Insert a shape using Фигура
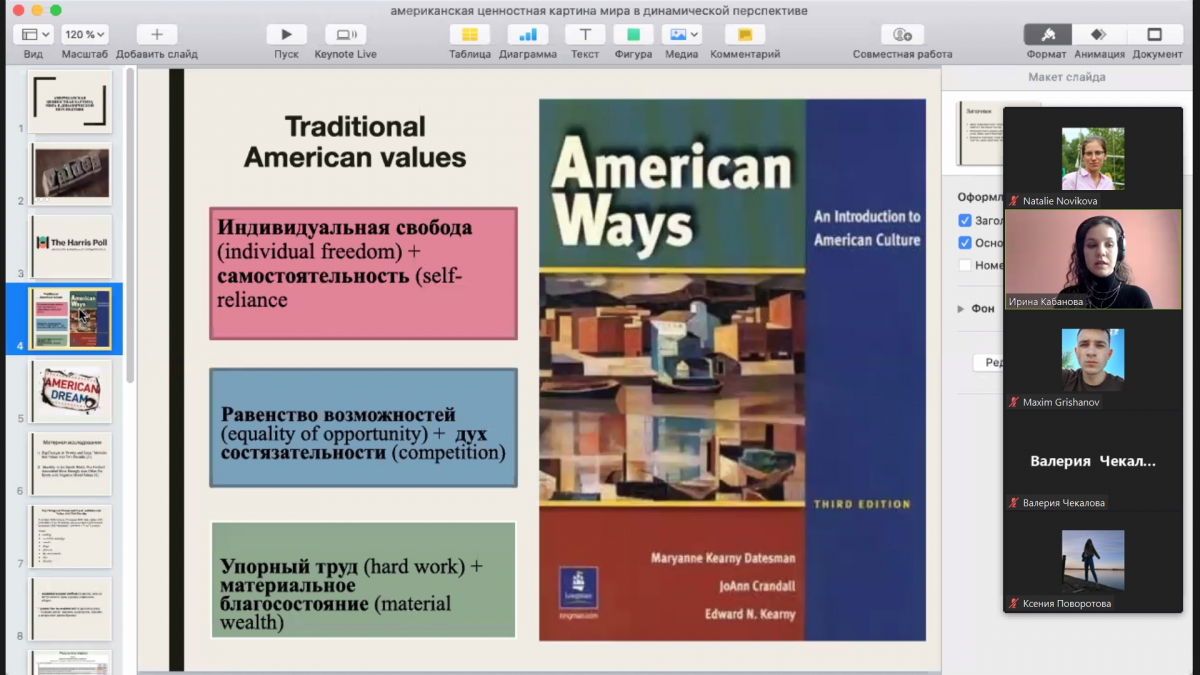Image resolution: width=1200 pixels, height=675 pixels. [633, 35]
